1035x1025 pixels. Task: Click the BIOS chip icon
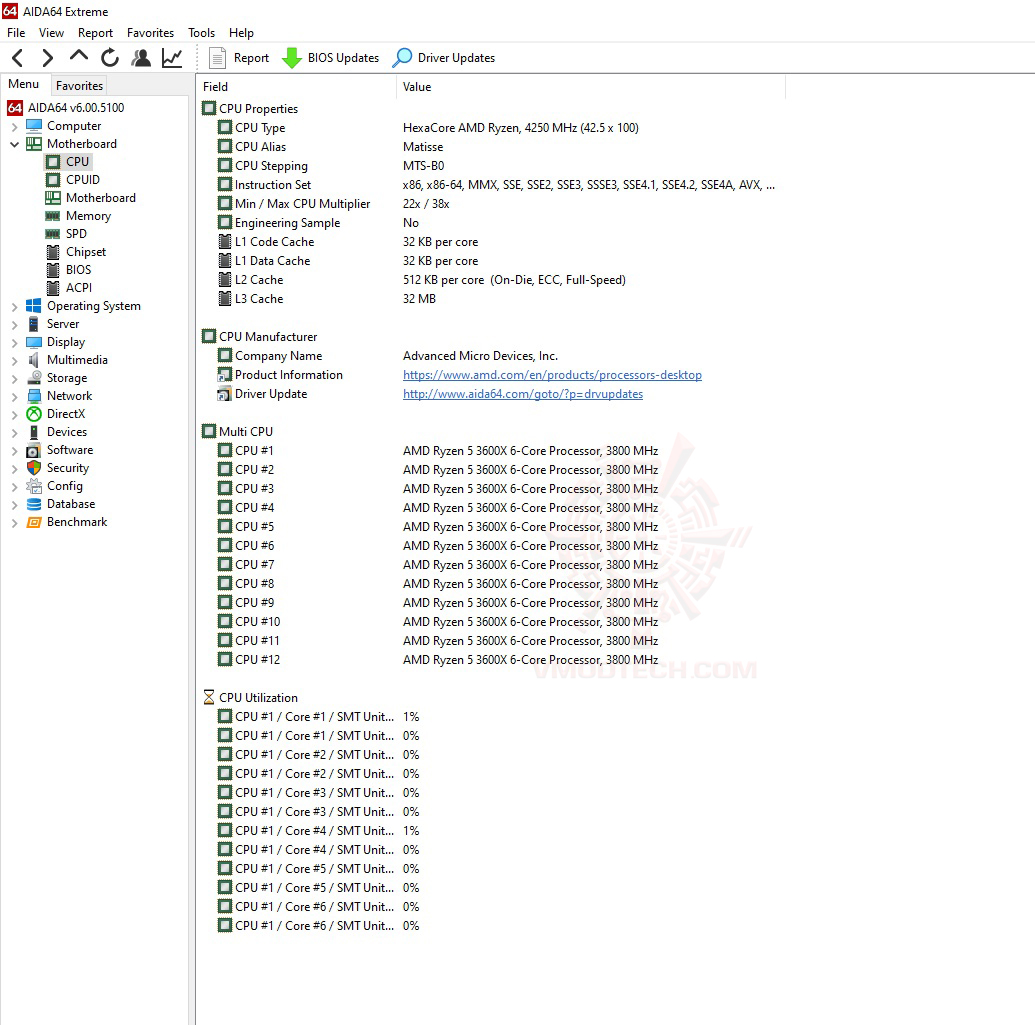pyautogui.click(x=53, y=269)
